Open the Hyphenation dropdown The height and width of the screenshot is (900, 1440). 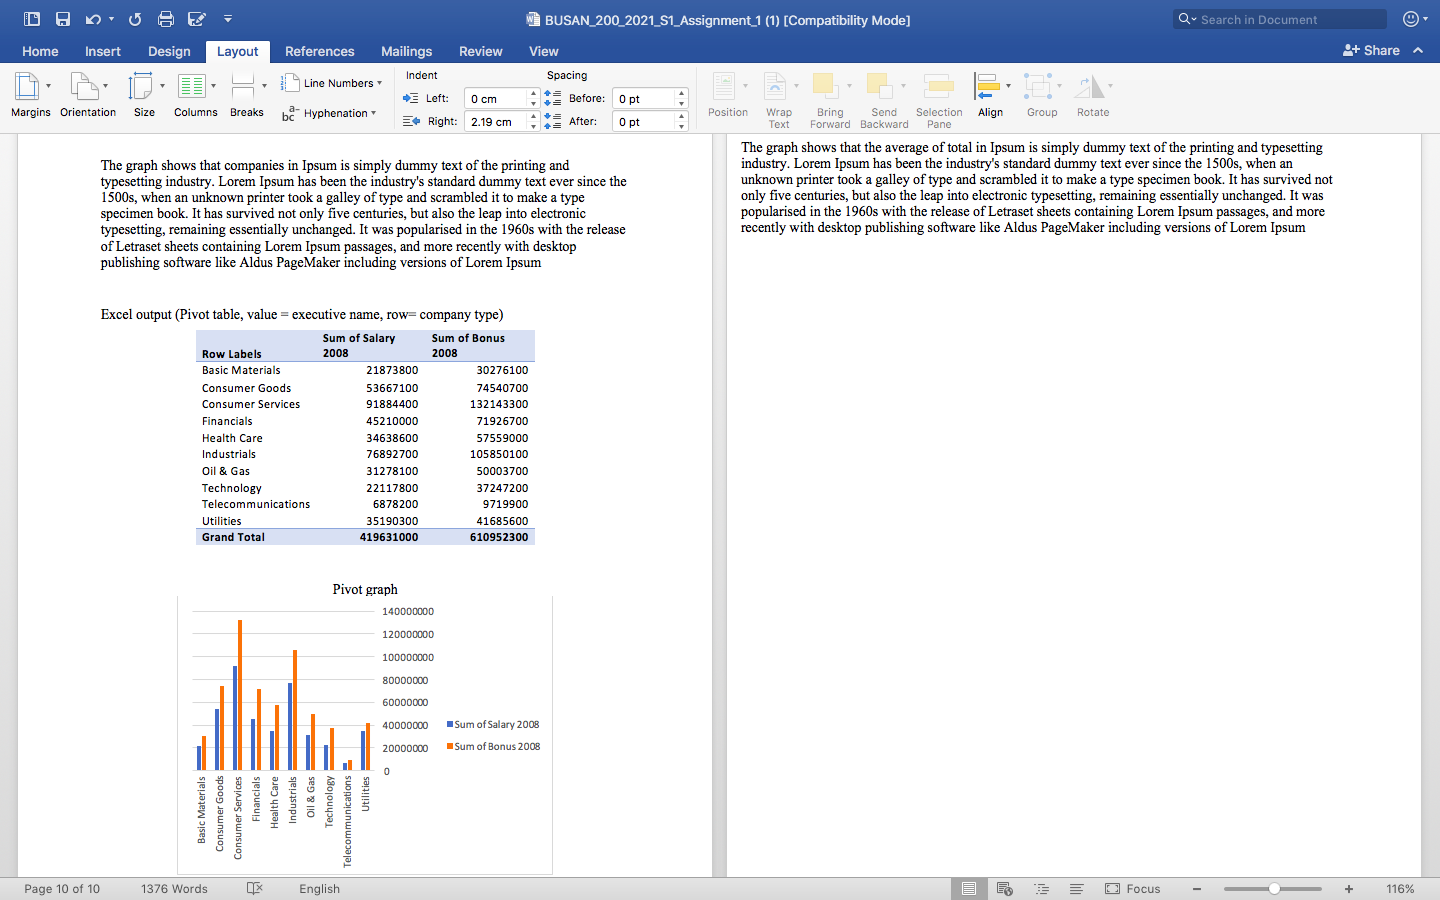coord(329,113)
